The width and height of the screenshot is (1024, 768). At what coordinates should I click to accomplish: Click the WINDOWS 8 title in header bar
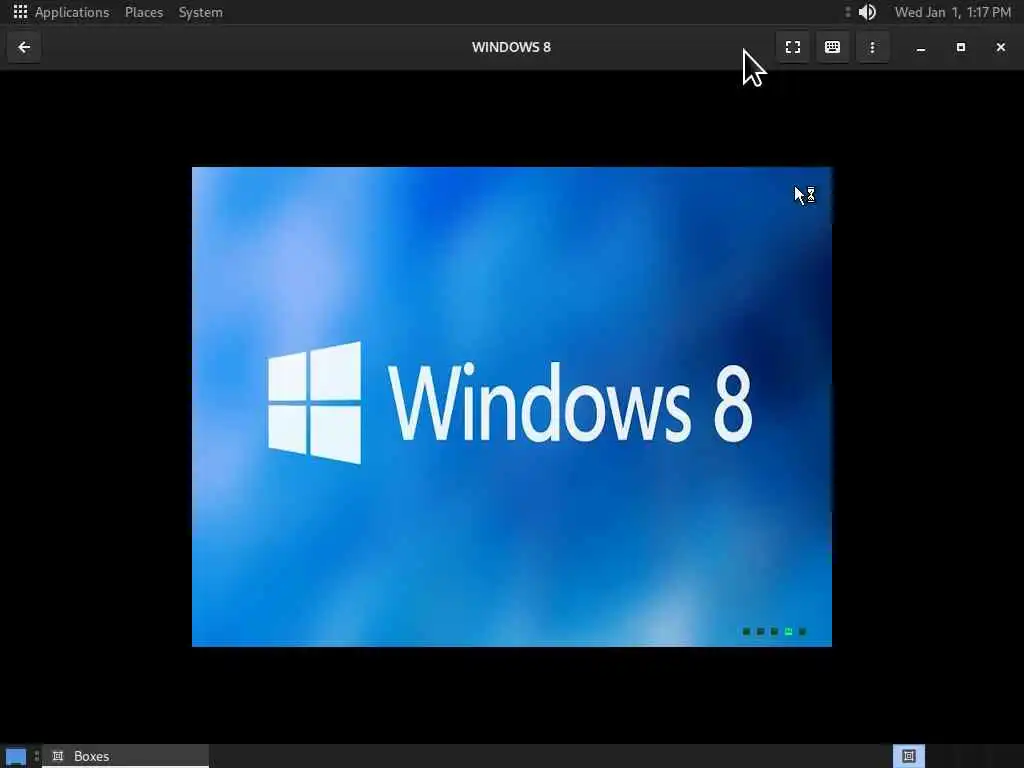(x=511, y=47)
